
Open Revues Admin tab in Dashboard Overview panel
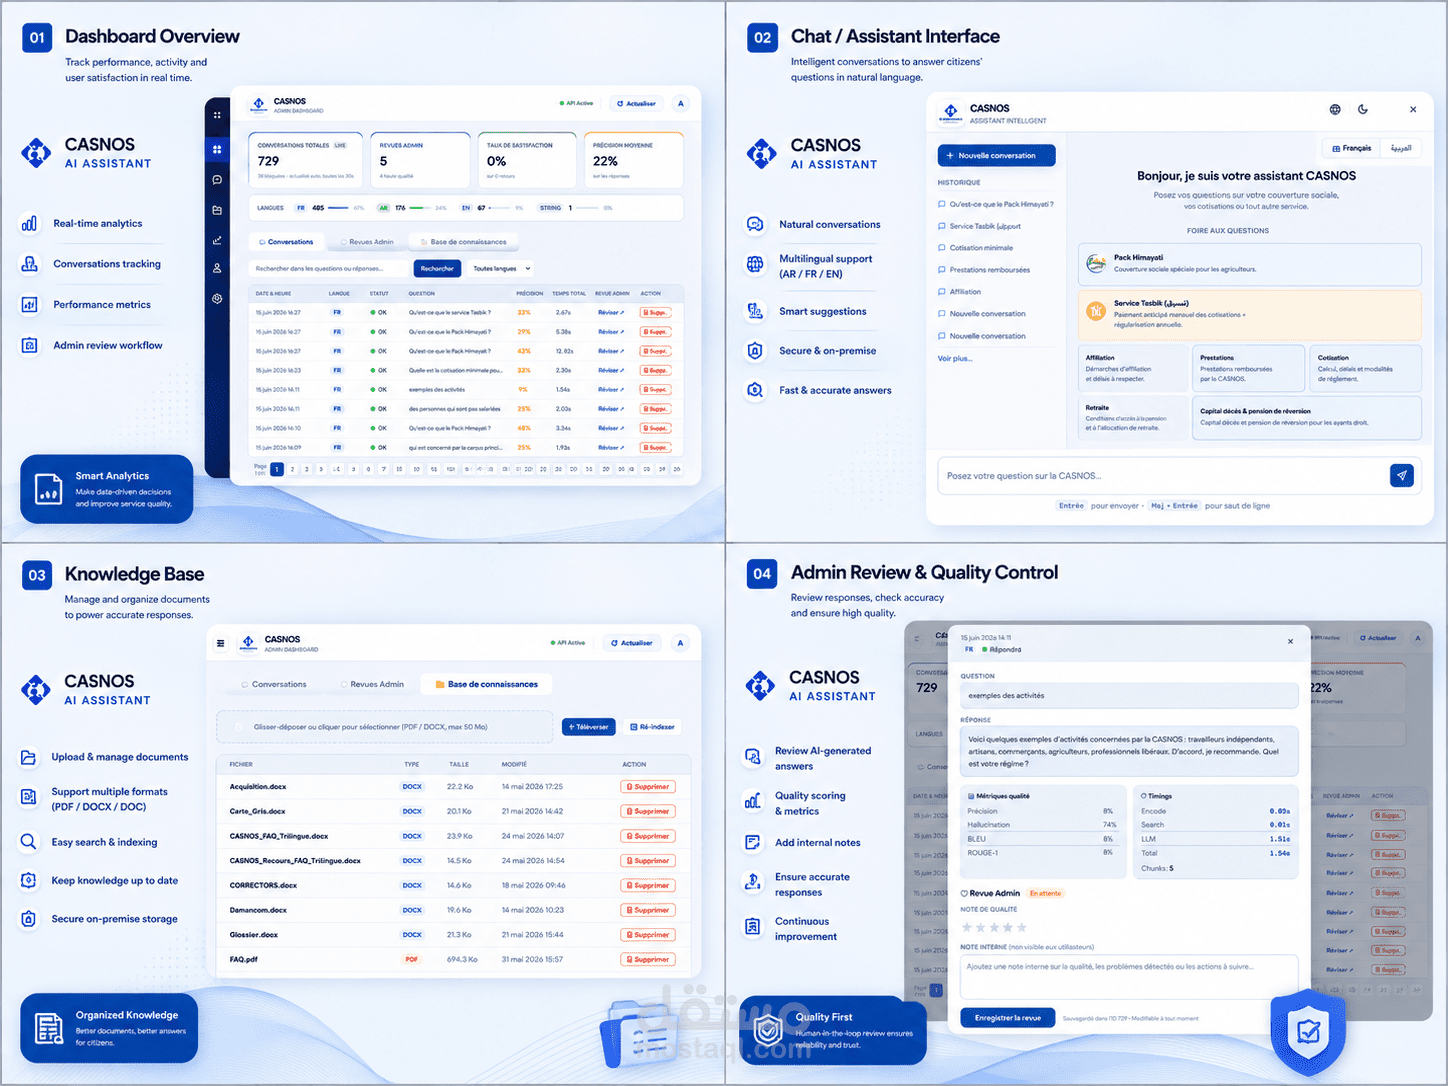(x=367, y=242)
